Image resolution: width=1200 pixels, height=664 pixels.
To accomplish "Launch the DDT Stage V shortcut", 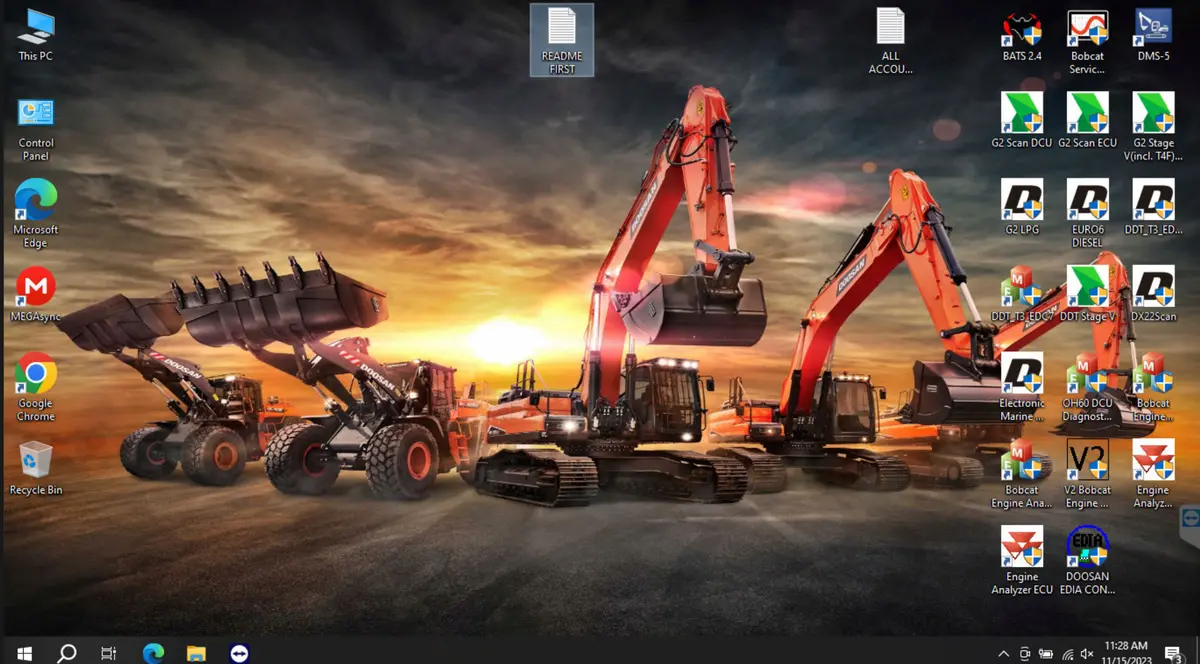I will tap(1087, 294).
